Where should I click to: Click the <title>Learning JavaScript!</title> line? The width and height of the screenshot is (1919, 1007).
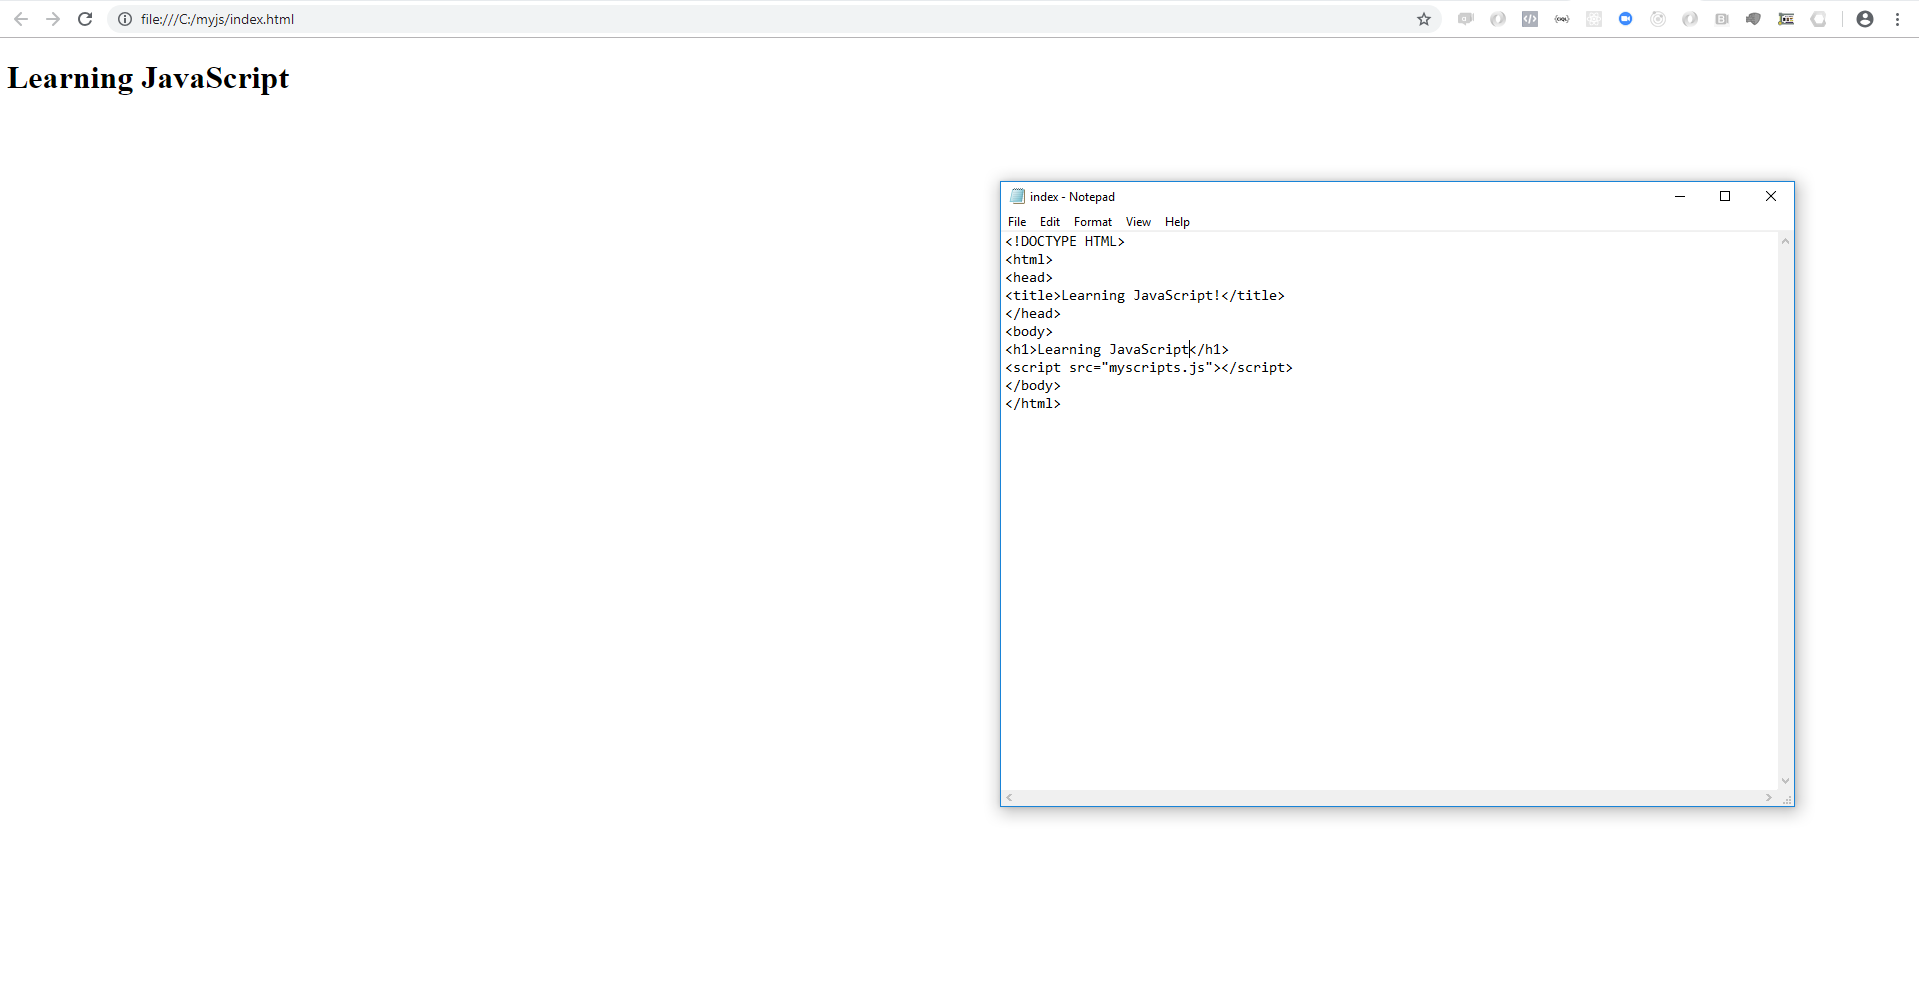(1145, 295)
